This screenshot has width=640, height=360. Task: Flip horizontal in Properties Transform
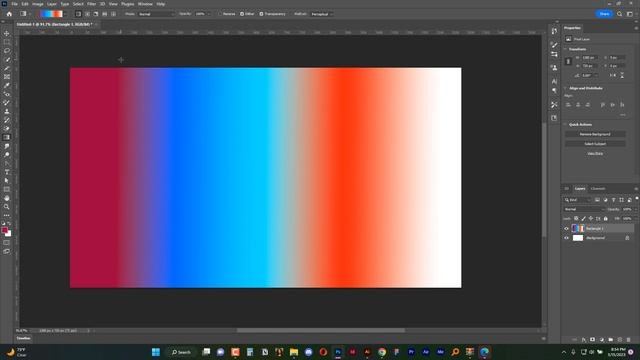[x=613, y=76]
